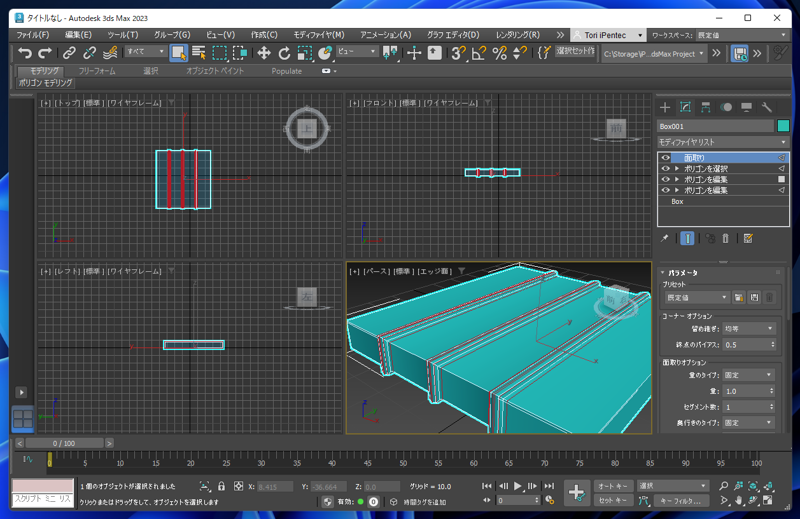Screen dimensions: 800x519
Task: Choose the Select Object tool
Action: pyautogui.click(x=179, y=53)
